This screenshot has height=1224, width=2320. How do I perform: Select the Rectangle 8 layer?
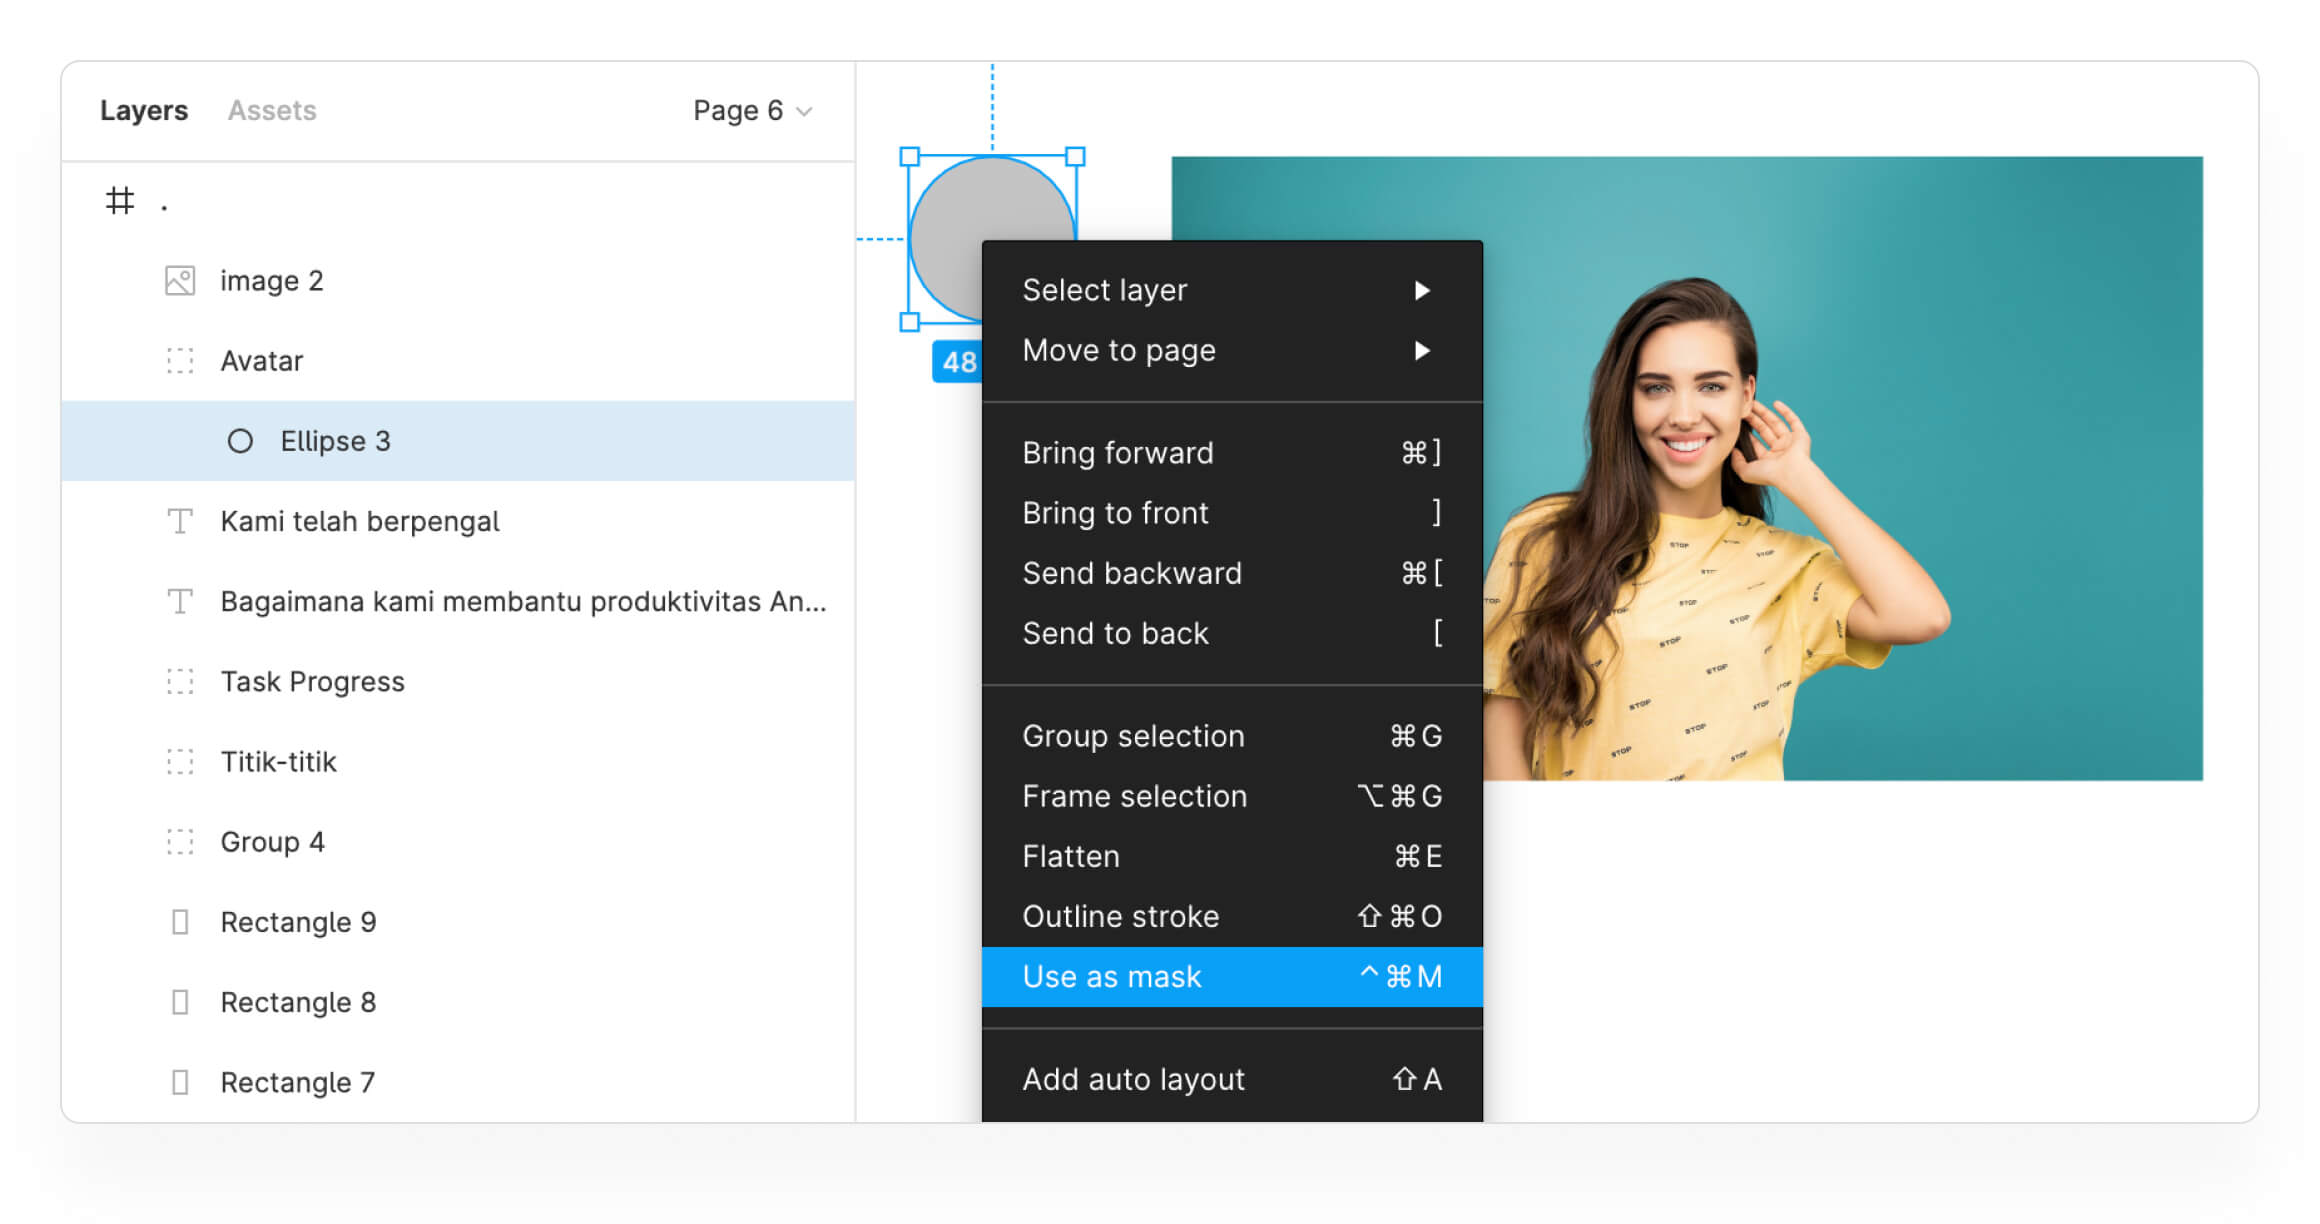[x=298, y=1002]
